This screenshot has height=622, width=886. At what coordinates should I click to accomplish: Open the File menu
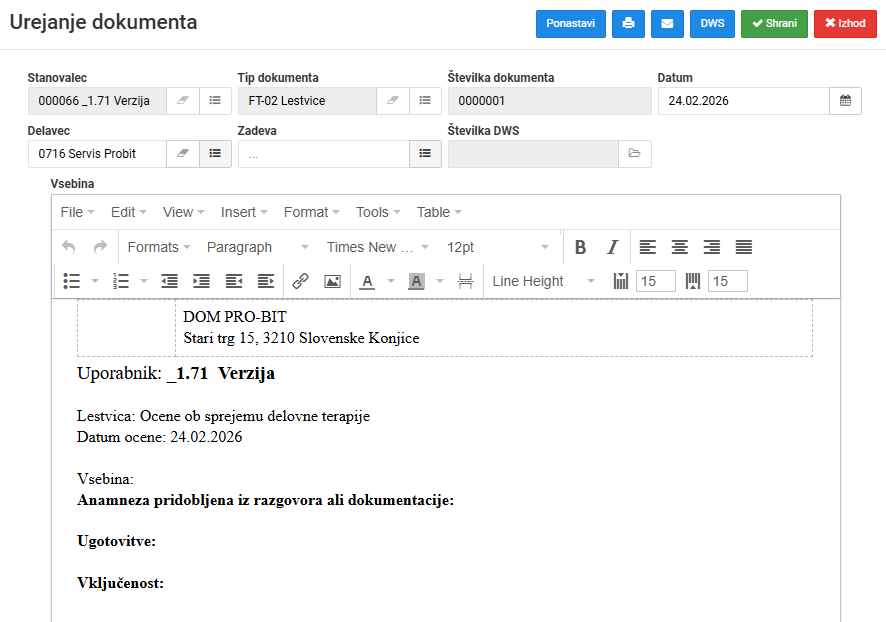77,212
